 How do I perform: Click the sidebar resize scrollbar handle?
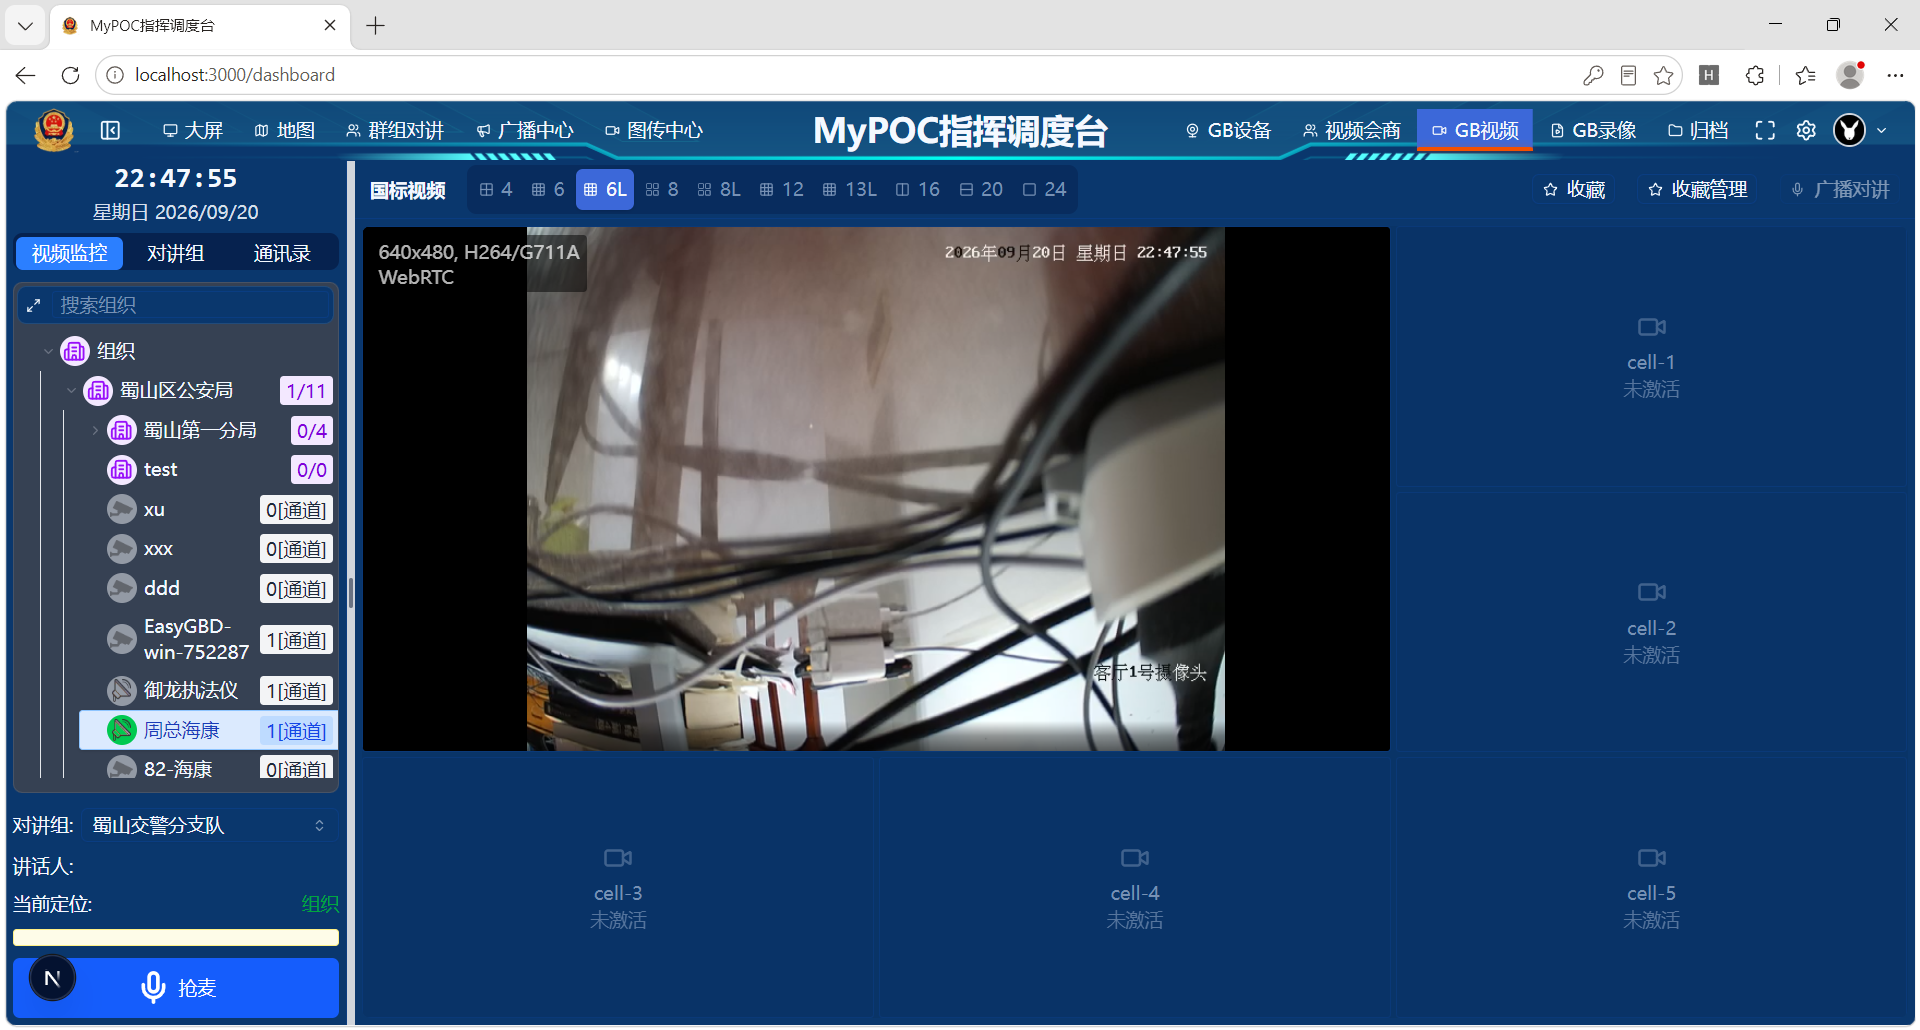click(351, 592)
